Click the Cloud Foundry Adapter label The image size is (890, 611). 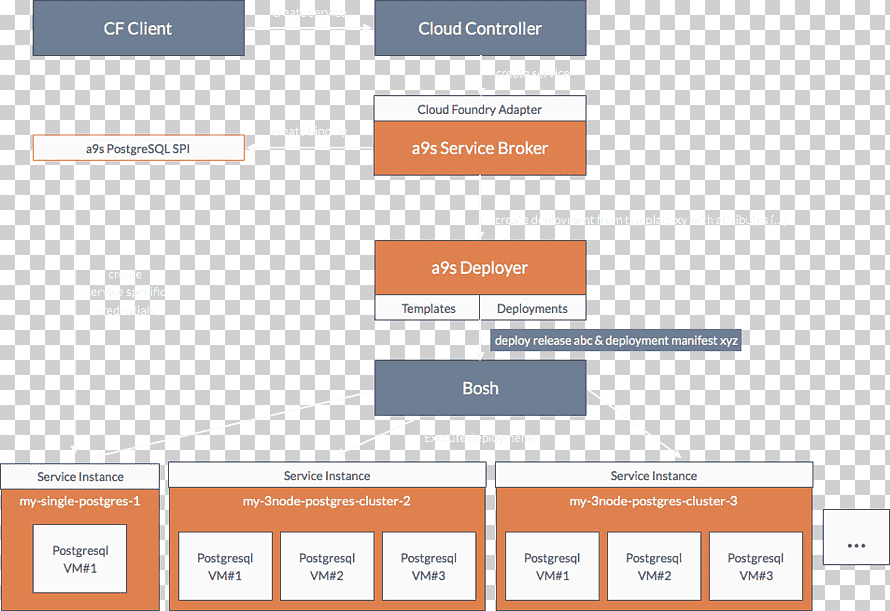point(480,109)
